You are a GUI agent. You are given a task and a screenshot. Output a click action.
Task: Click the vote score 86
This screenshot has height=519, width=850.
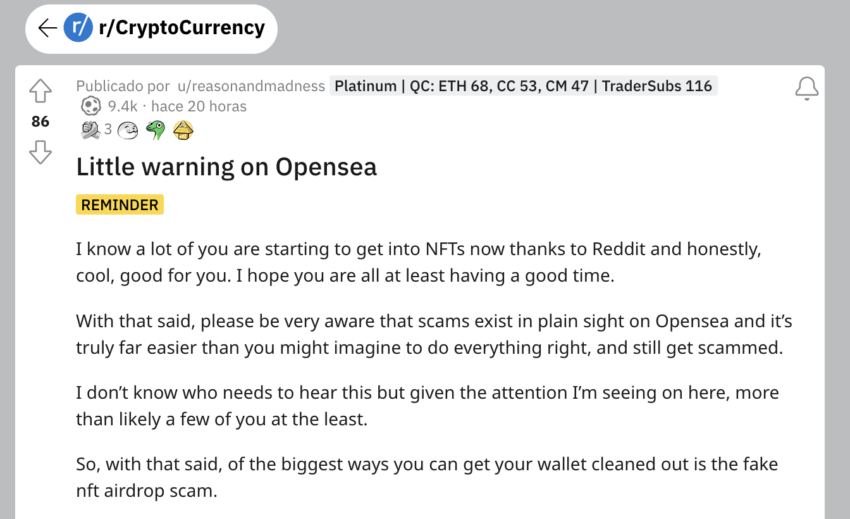[40, 121]
